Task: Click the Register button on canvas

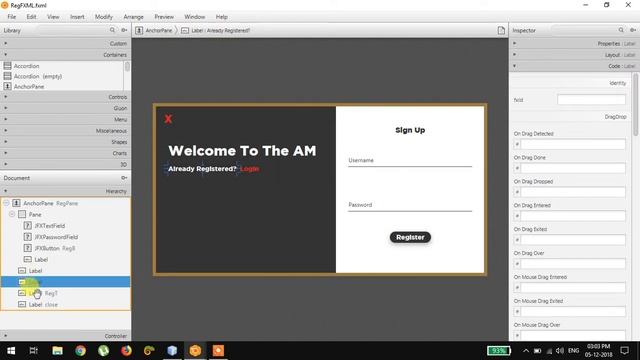Action: click(x=410, y=237)
